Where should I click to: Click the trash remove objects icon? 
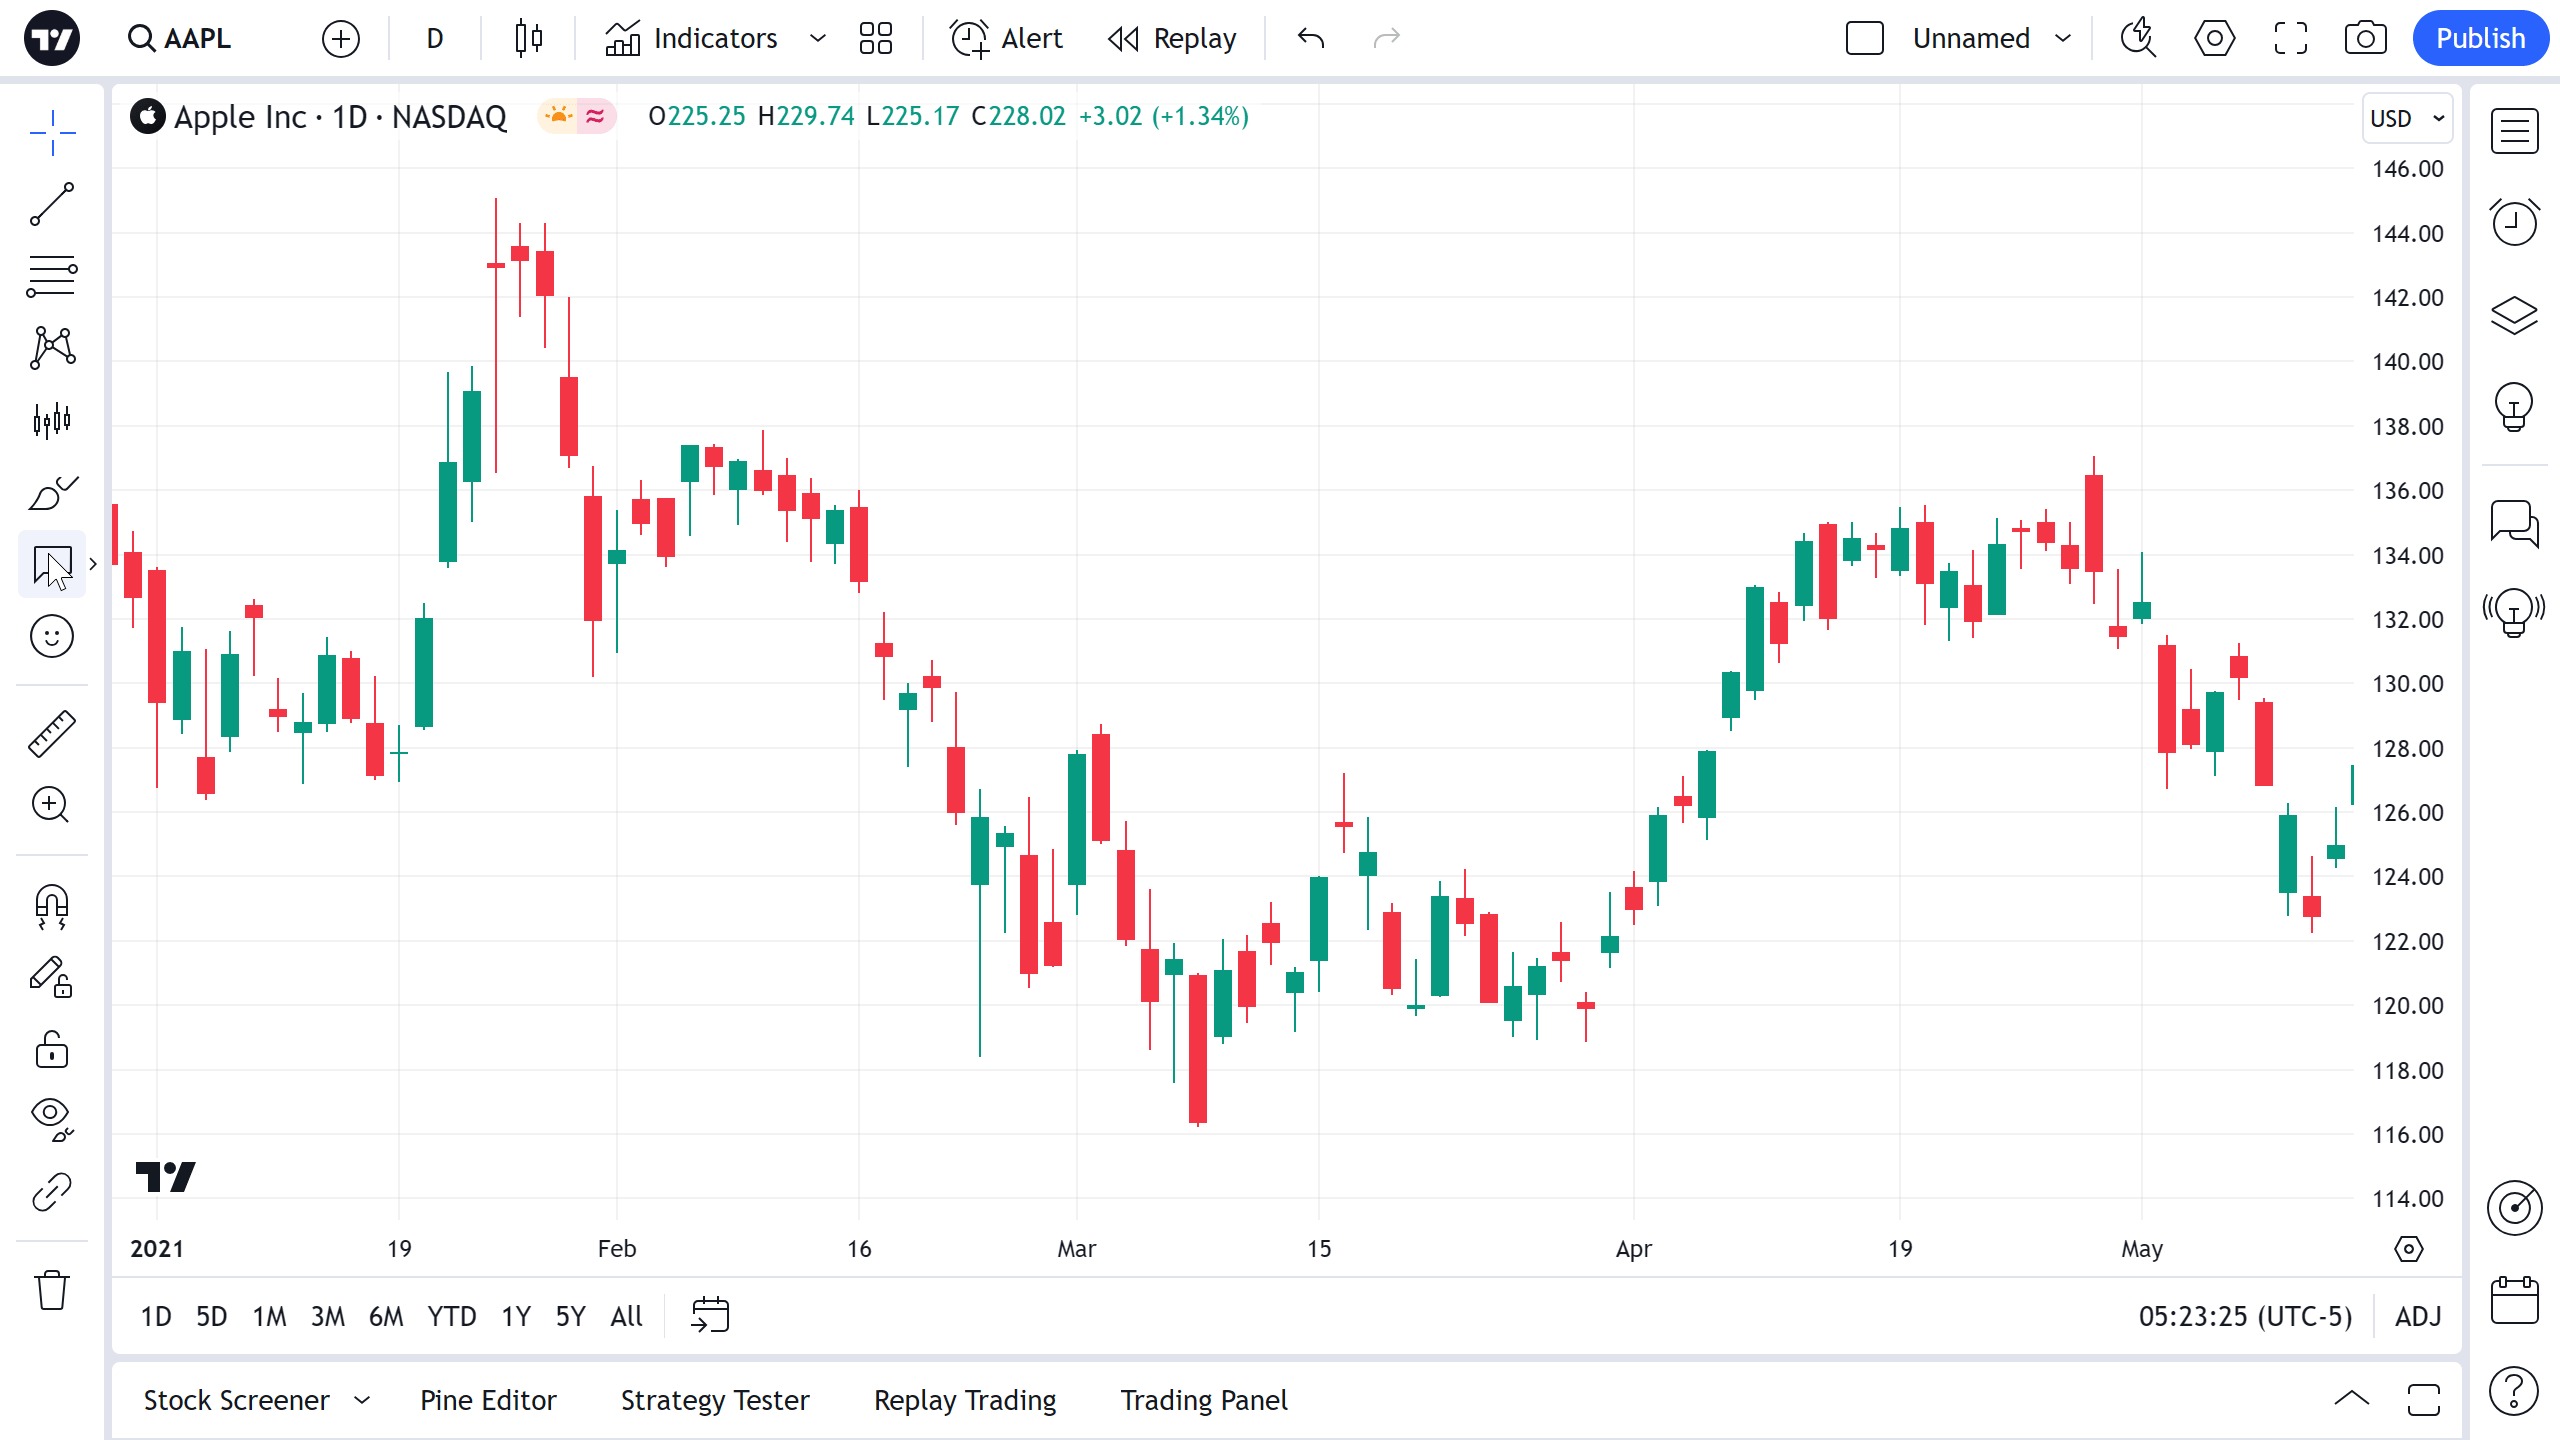coord(52,1290)
